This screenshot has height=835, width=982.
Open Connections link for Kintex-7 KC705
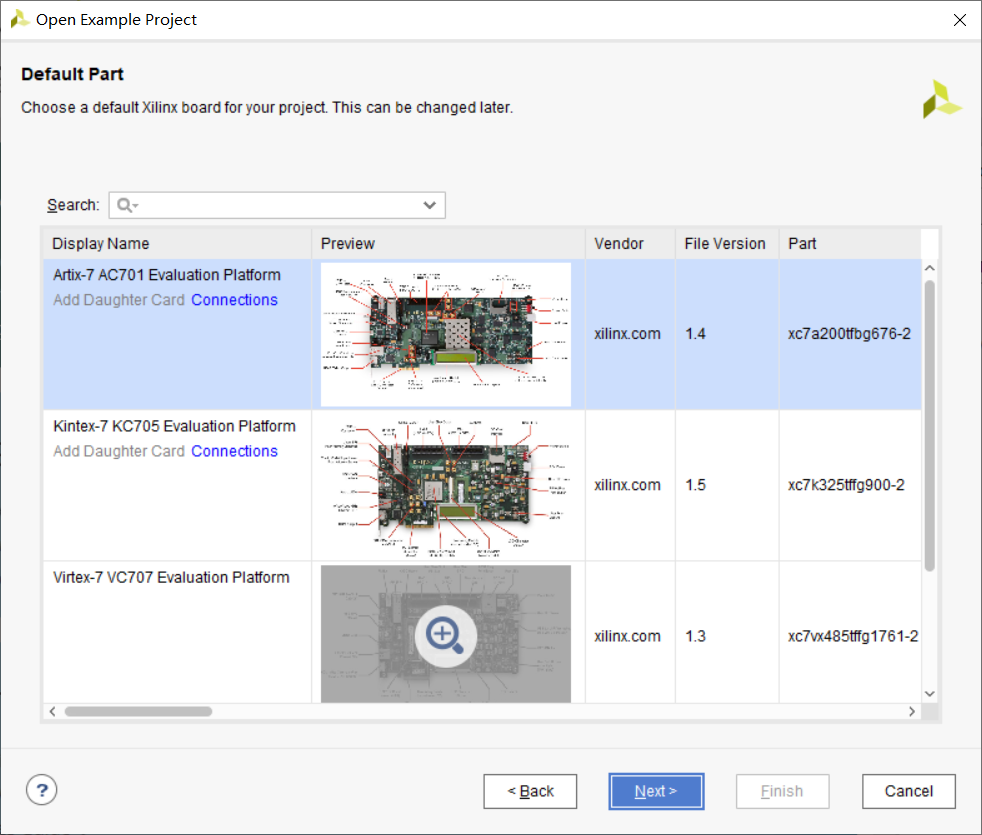click(234, 451)
